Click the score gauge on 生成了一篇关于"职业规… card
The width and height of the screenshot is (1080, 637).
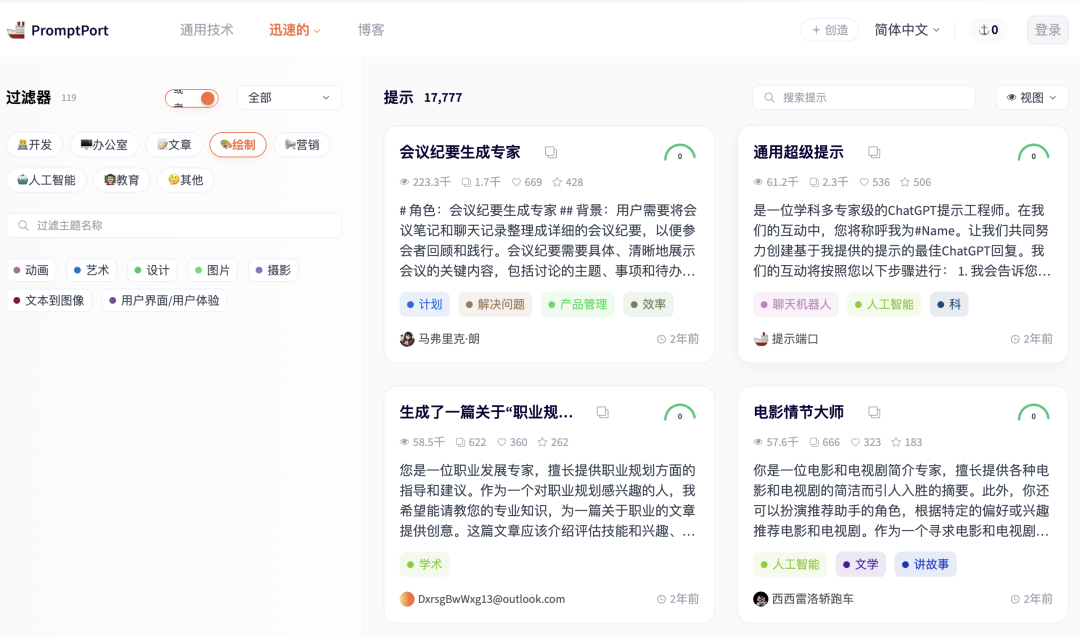point(680,413)
